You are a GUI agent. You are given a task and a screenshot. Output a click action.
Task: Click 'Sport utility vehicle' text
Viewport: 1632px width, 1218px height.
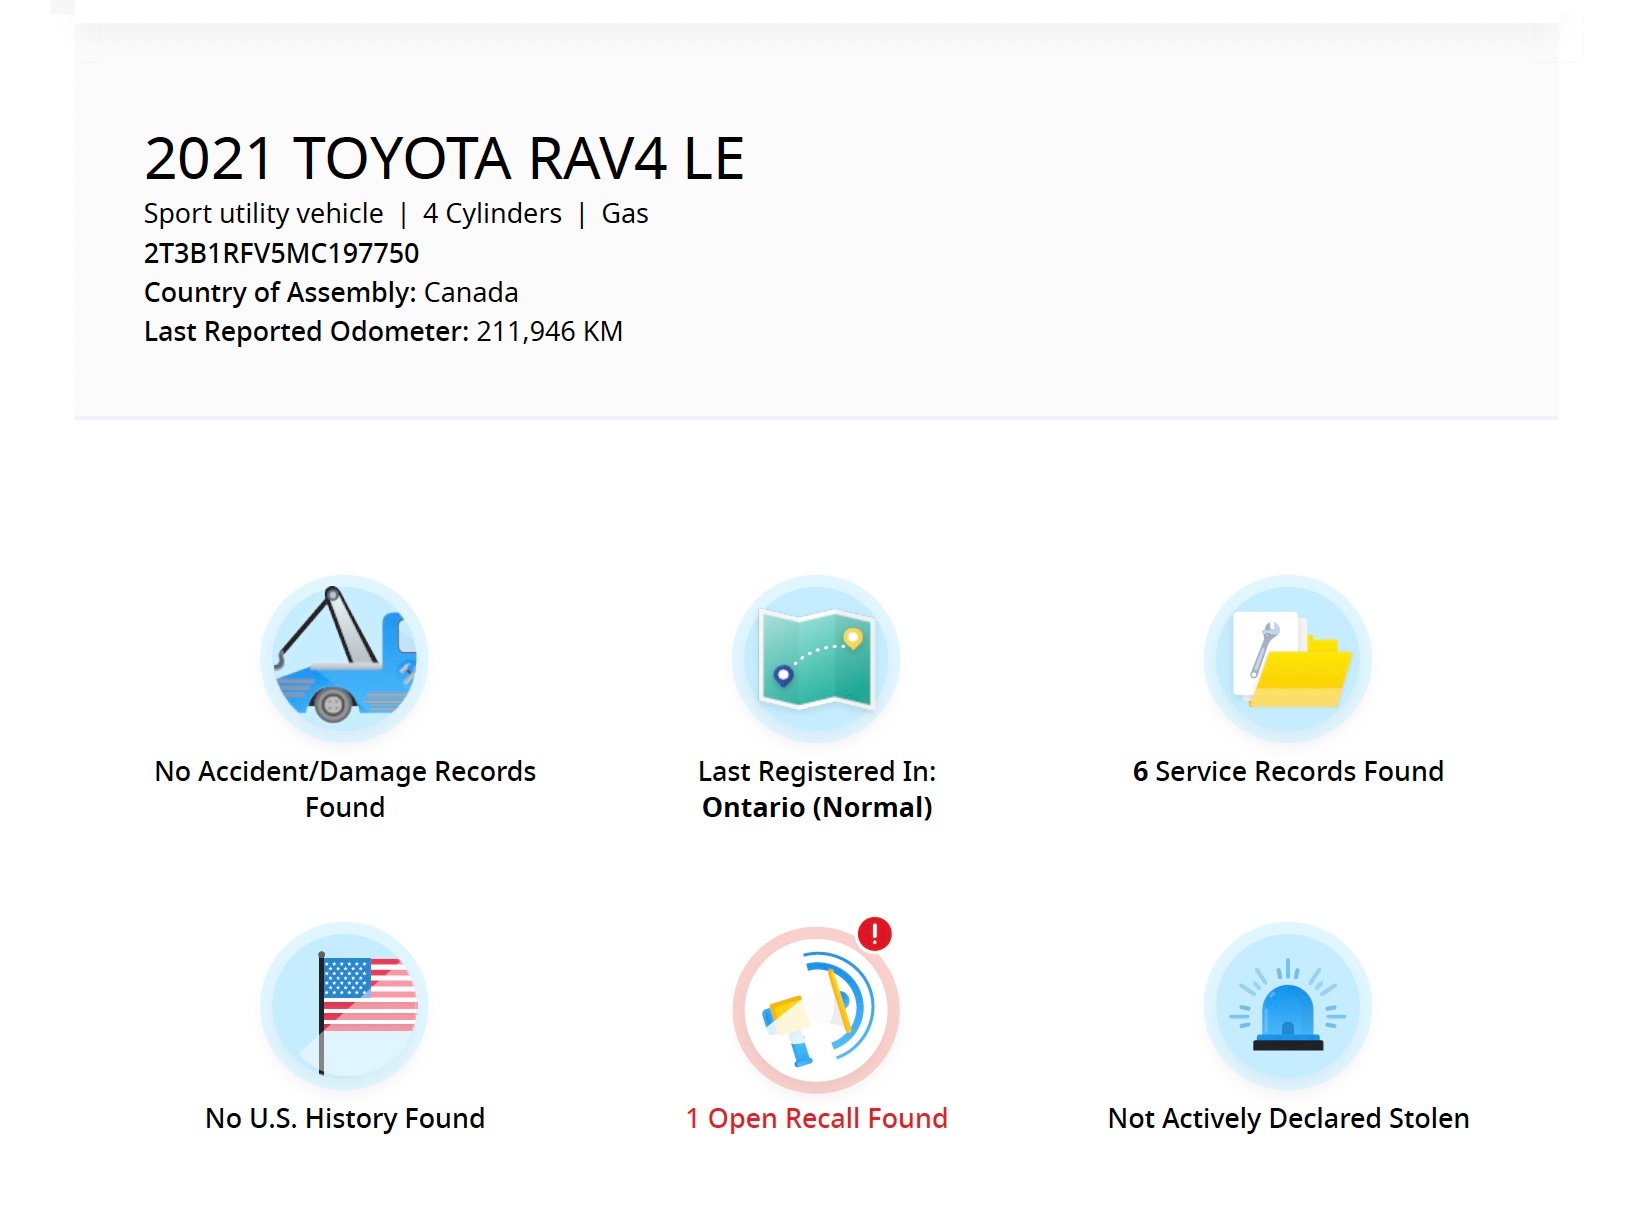coord(263,214)
